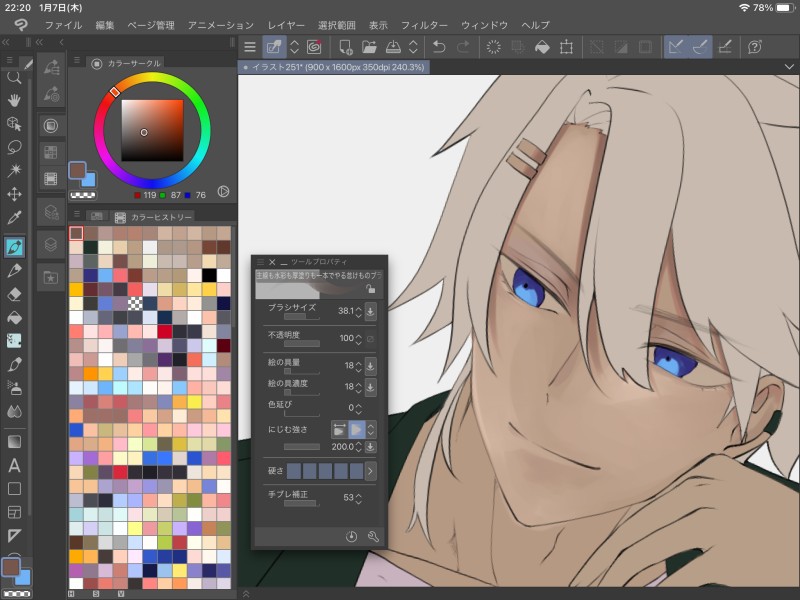
Task: Open the help question mark icon
Action: coord(755,47)
